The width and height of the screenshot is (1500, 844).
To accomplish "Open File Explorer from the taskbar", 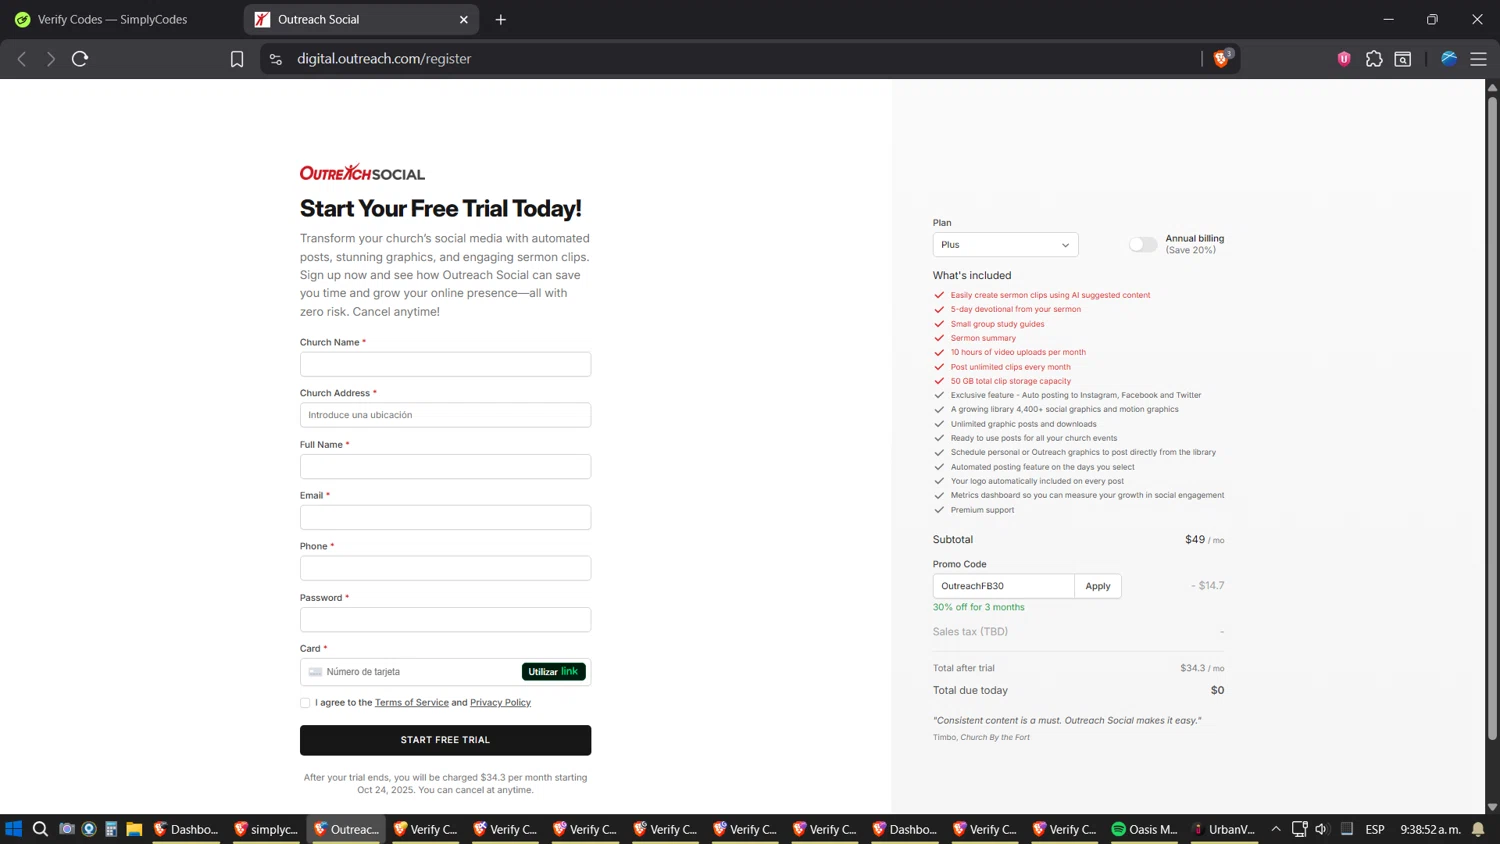I will coord(134,829).
